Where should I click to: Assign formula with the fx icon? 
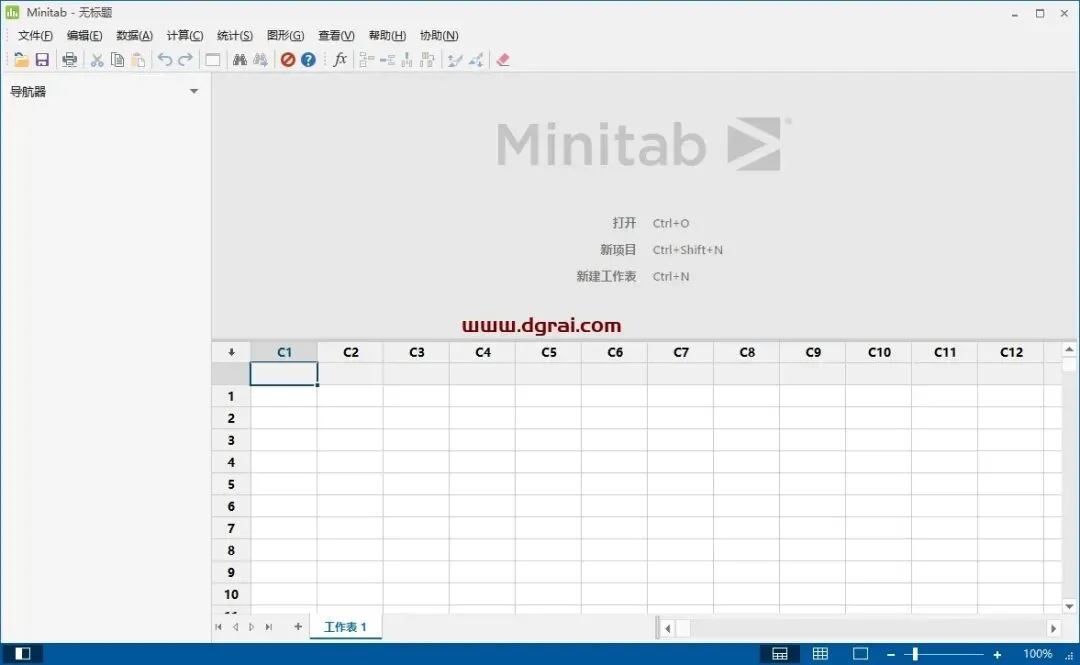tap(340, 60)
